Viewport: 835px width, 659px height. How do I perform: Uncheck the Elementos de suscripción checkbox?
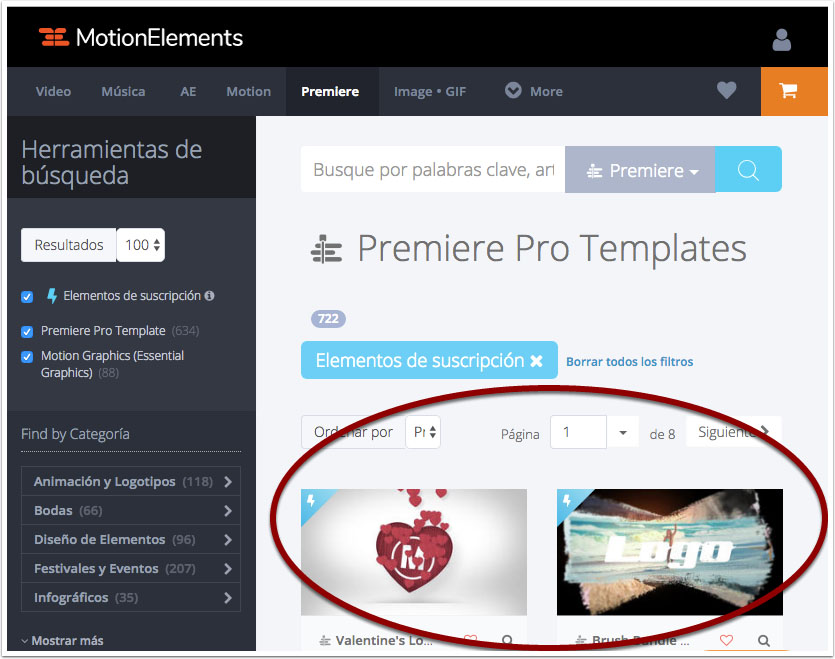27,297
